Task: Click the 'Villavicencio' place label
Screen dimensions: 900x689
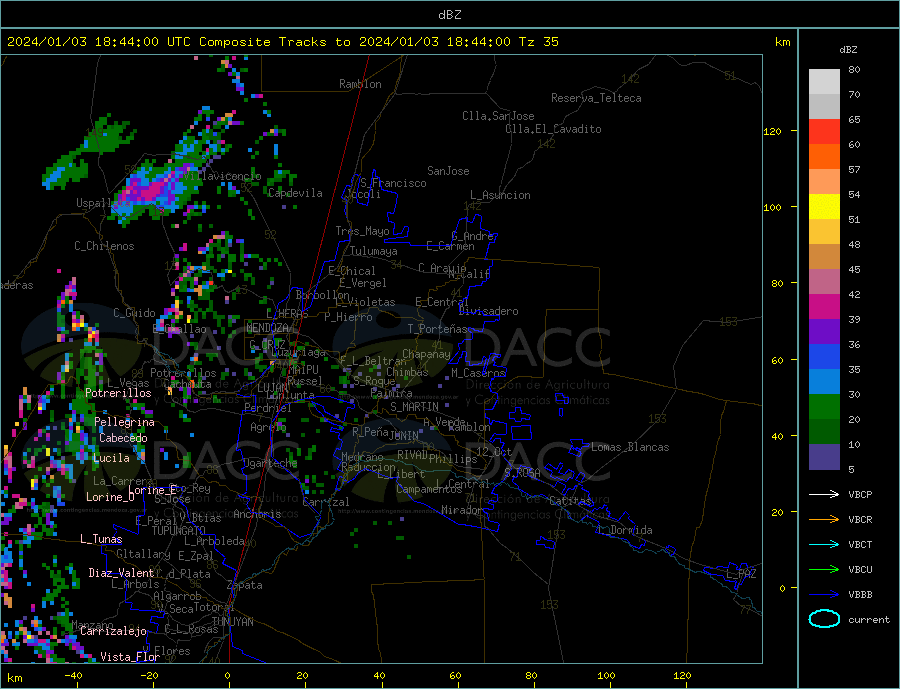Action: [x=222, y=176]
